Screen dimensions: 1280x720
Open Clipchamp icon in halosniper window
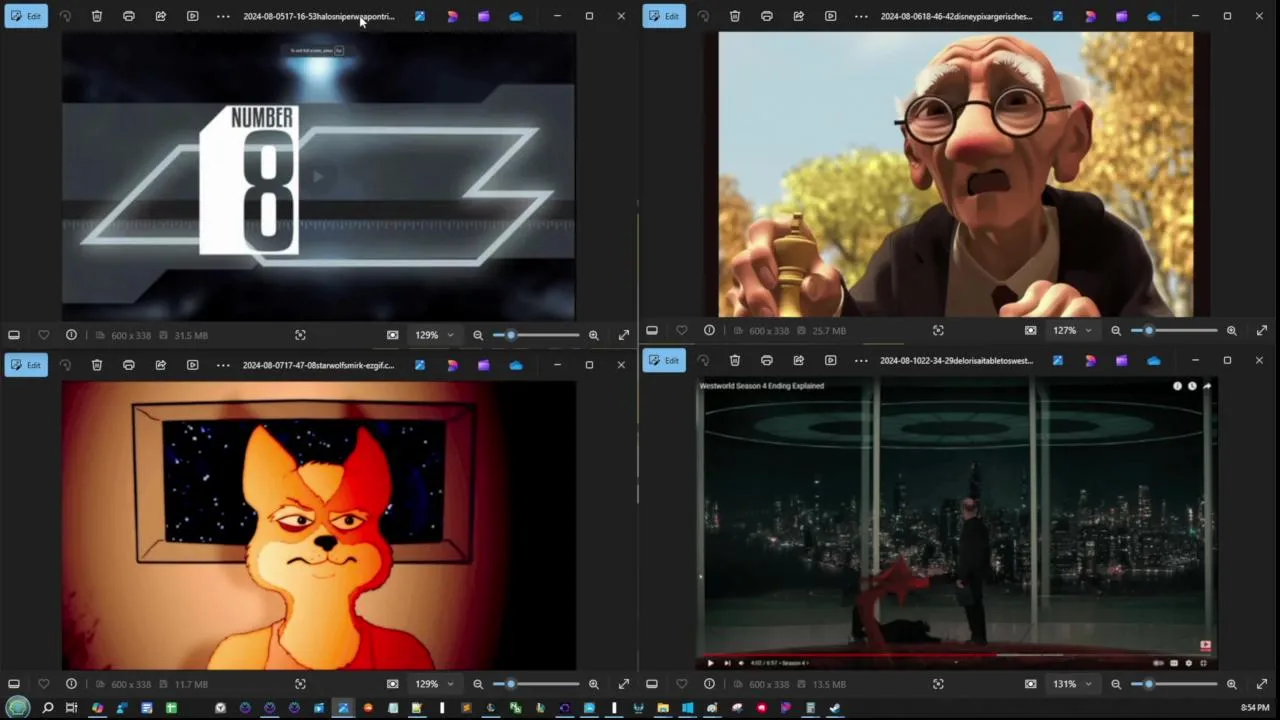pyautogui.click(x=484, y=16)
